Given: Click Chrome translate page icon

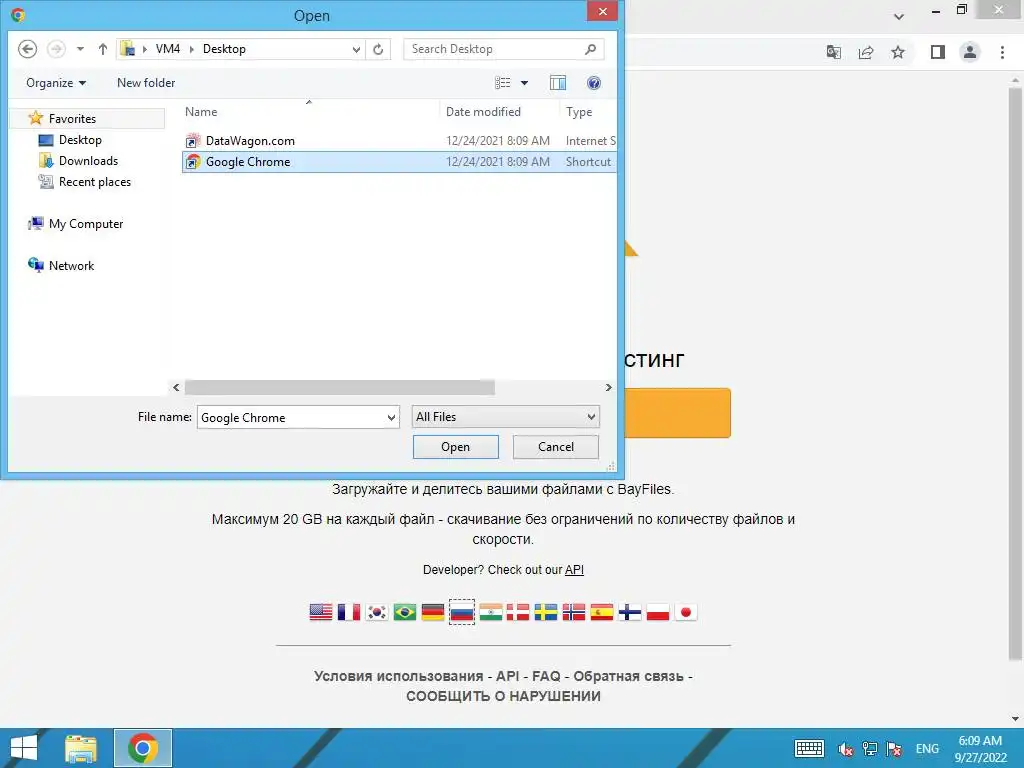Looking at the screenshot, I should click(x=833, y=52).
